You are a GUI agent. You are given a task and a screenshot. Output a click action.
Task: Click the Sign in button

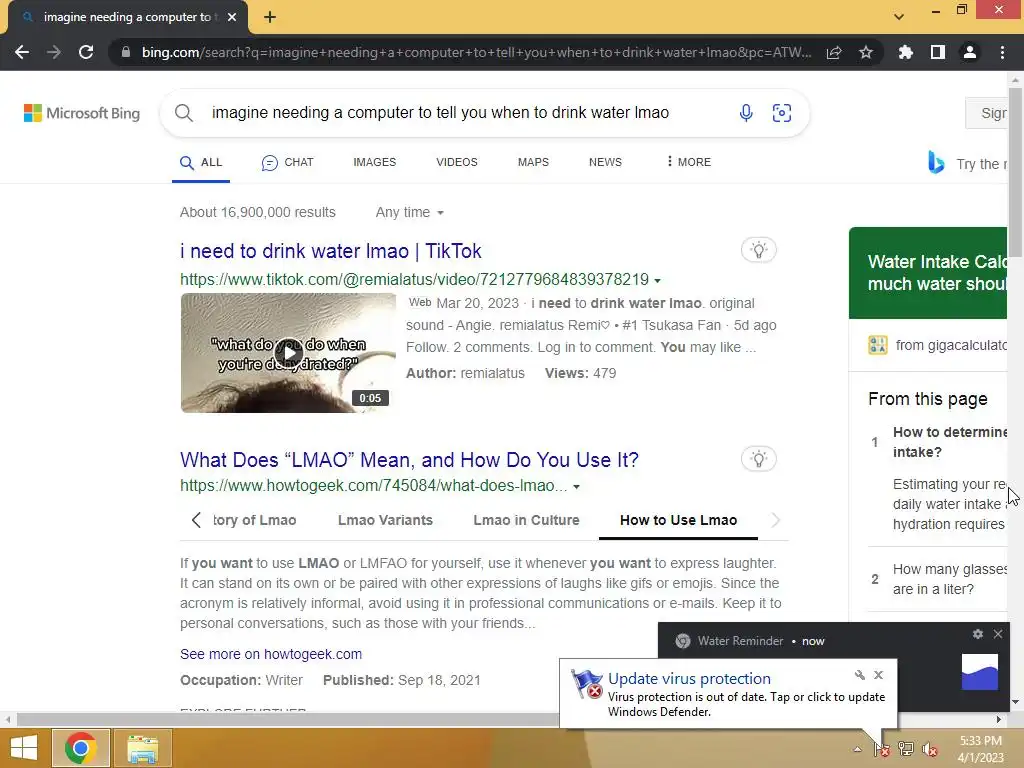(987, 113)
